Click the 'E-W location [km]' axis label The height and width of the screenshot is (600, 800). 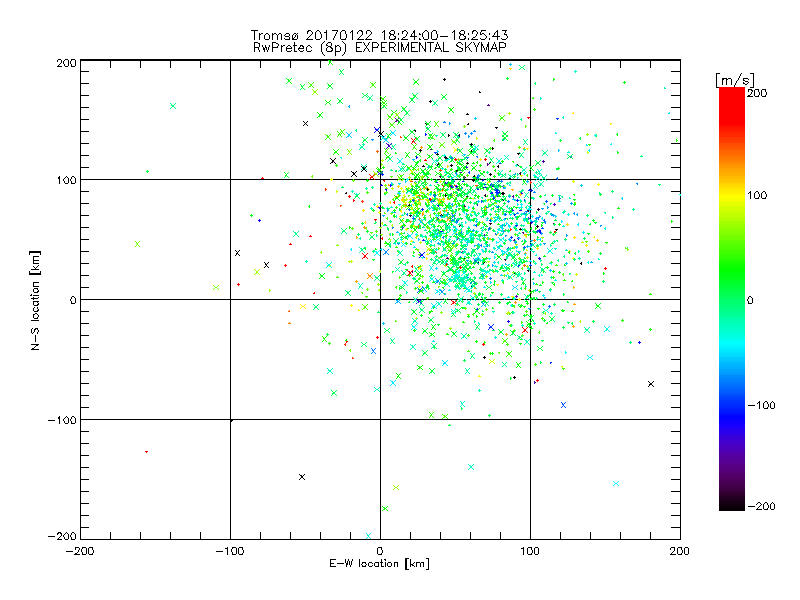tap(379, 563)
